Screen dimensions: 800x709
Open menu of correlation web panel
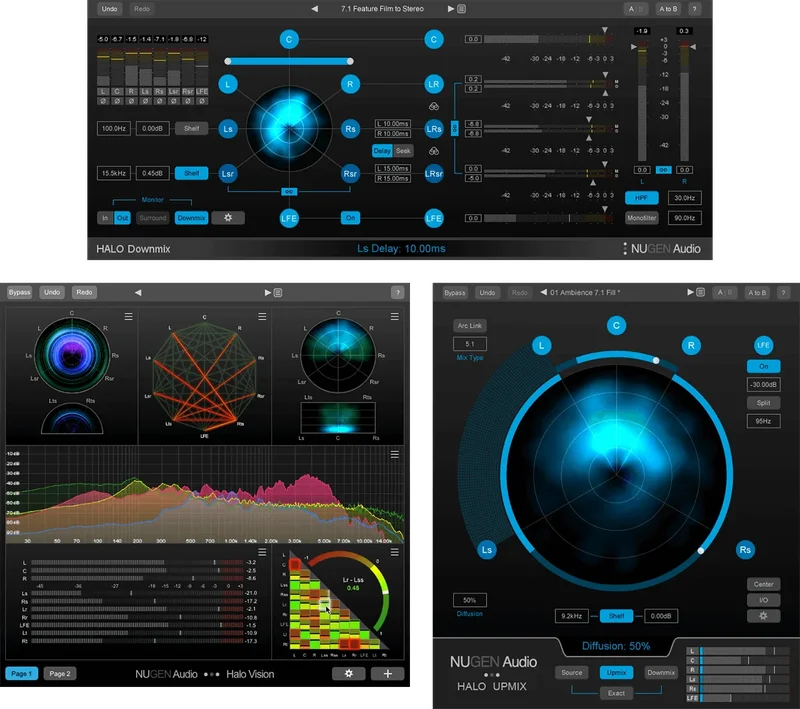click(x=262, y=317)
